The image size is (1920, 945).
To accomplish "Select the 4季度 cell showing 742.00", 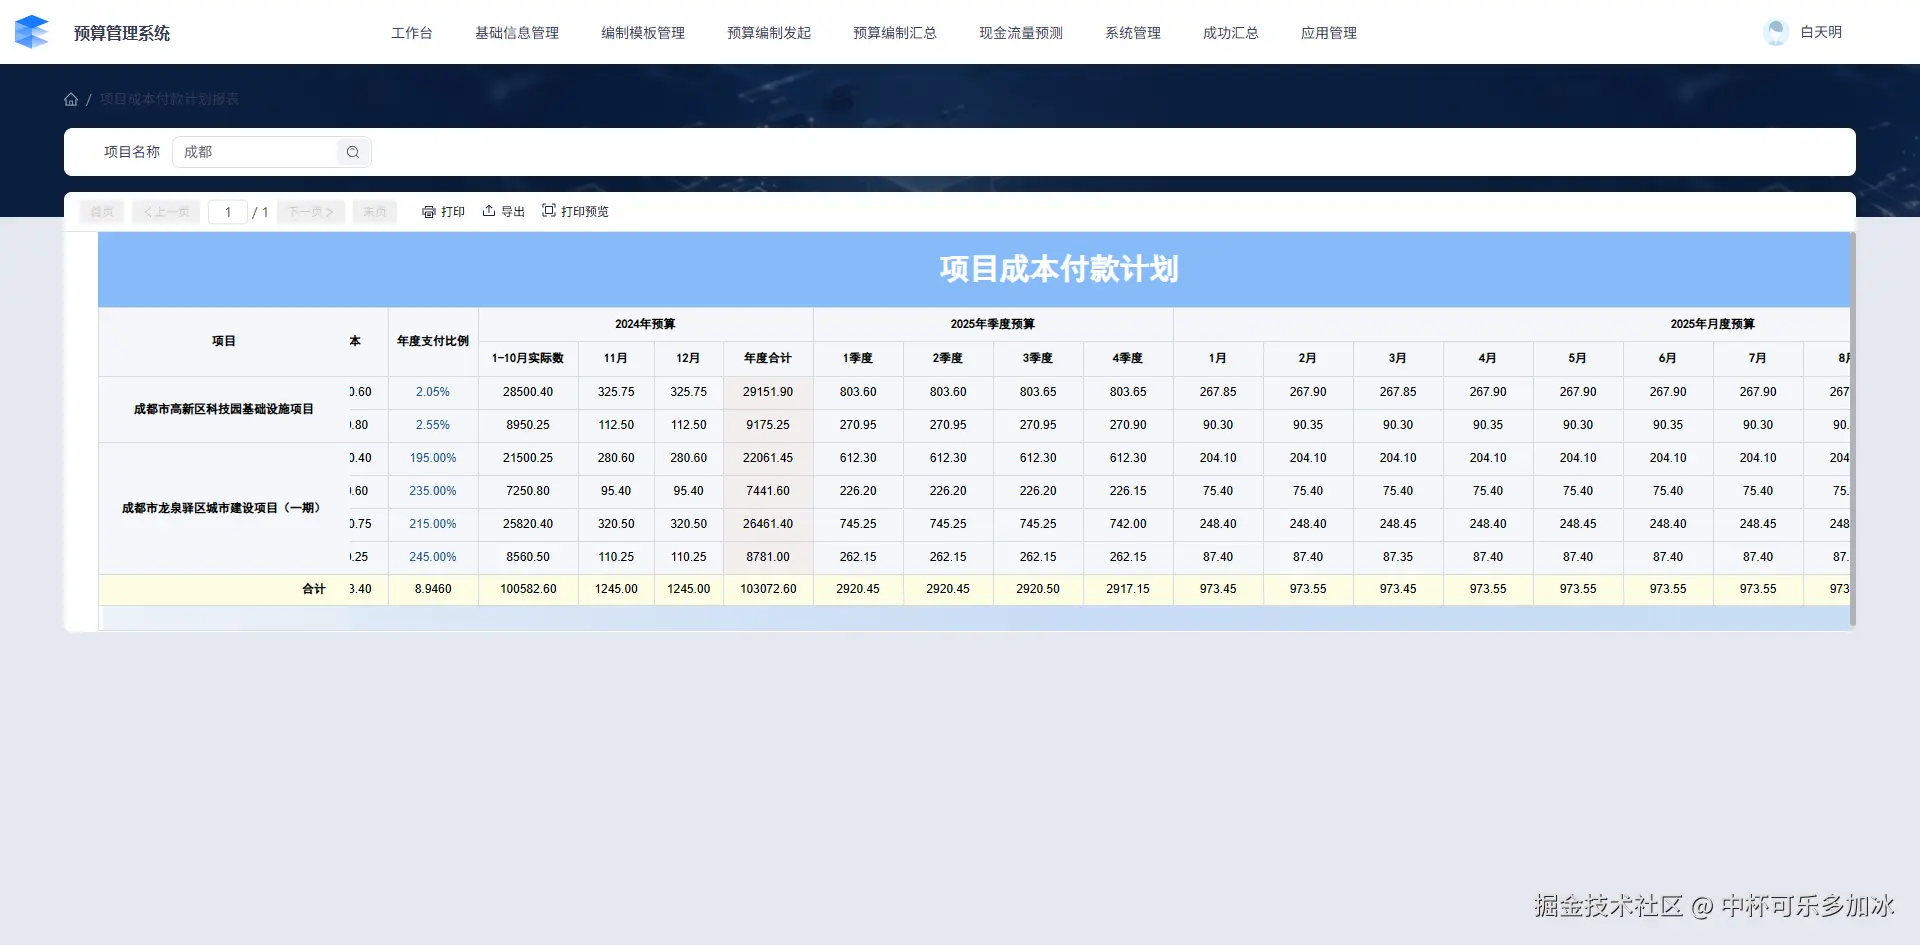I will coord(1128,524).
